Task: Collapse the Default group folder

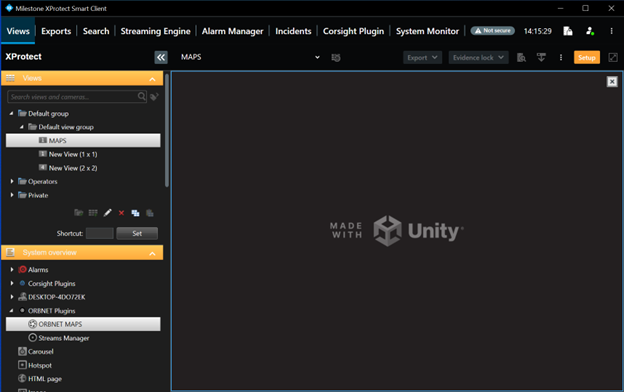Action: (11, 113)
